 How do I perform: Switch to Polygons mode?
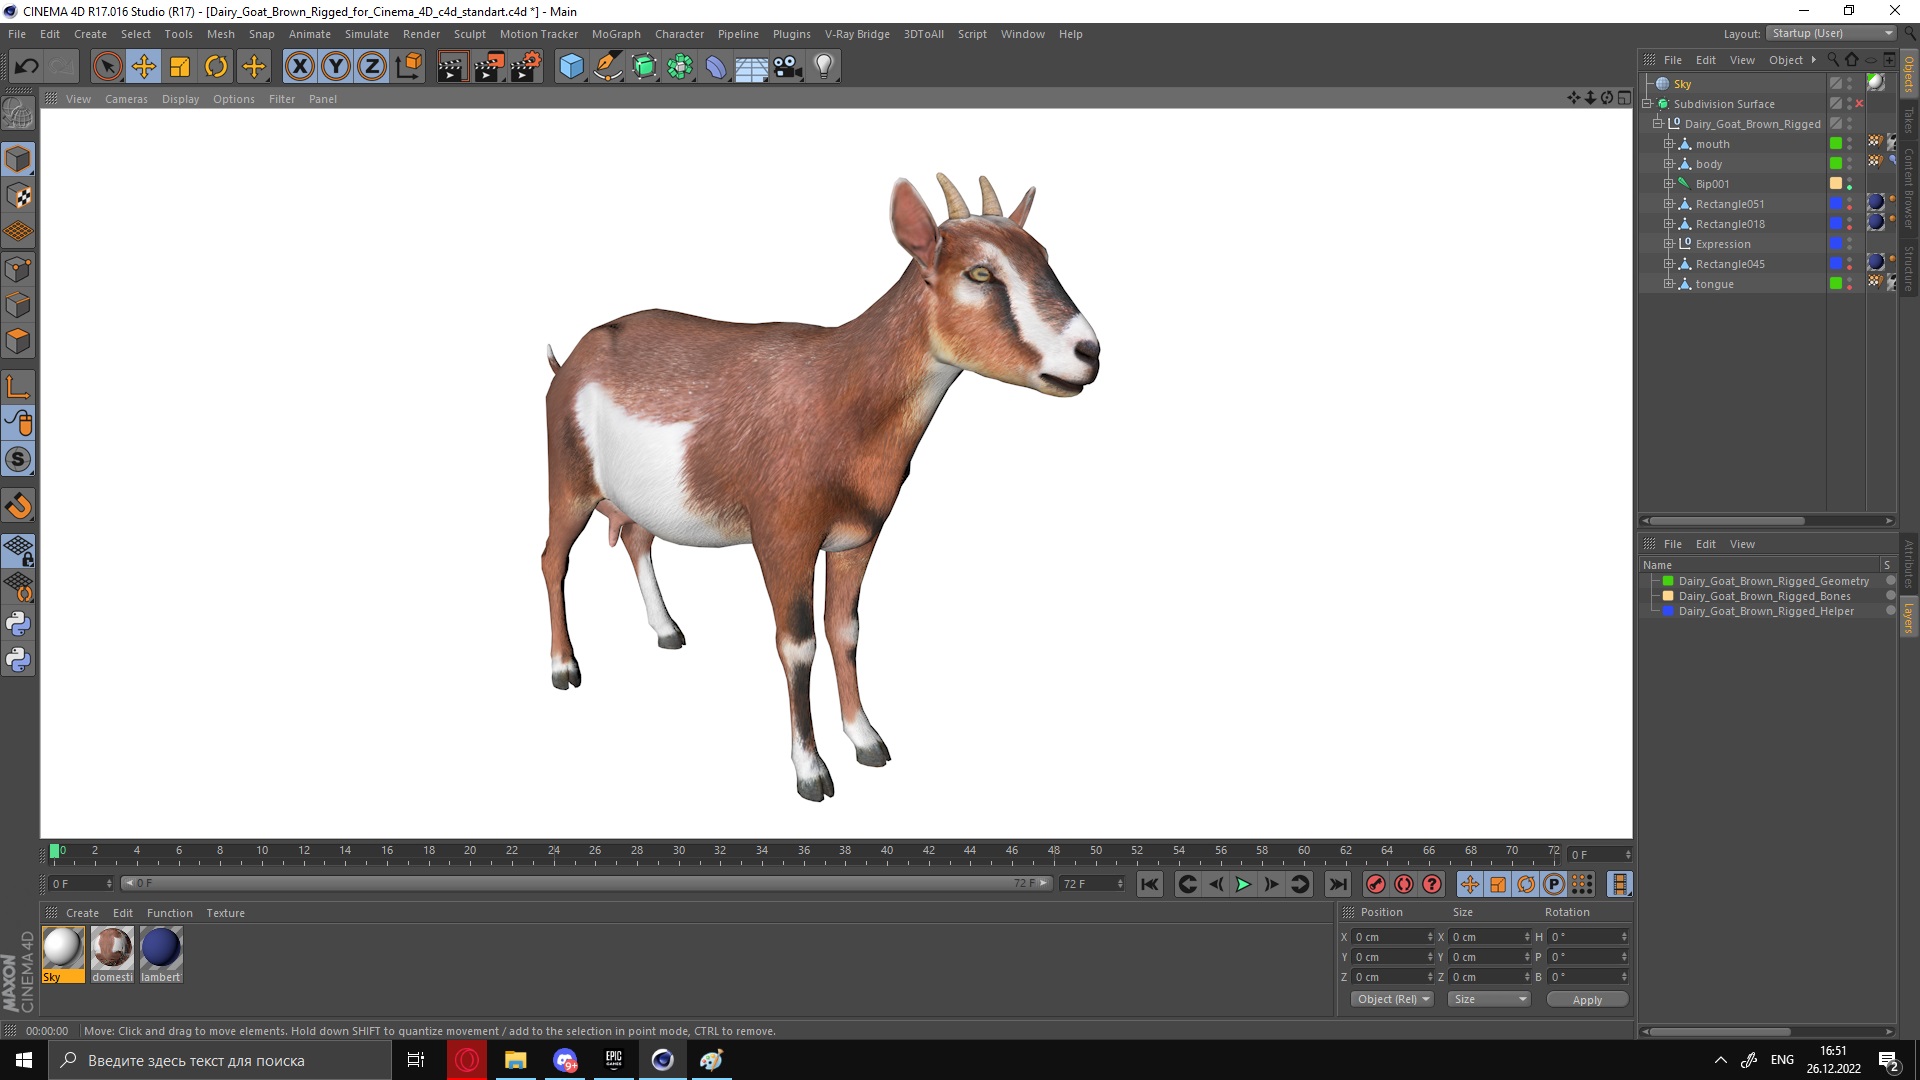coord(18,341)
